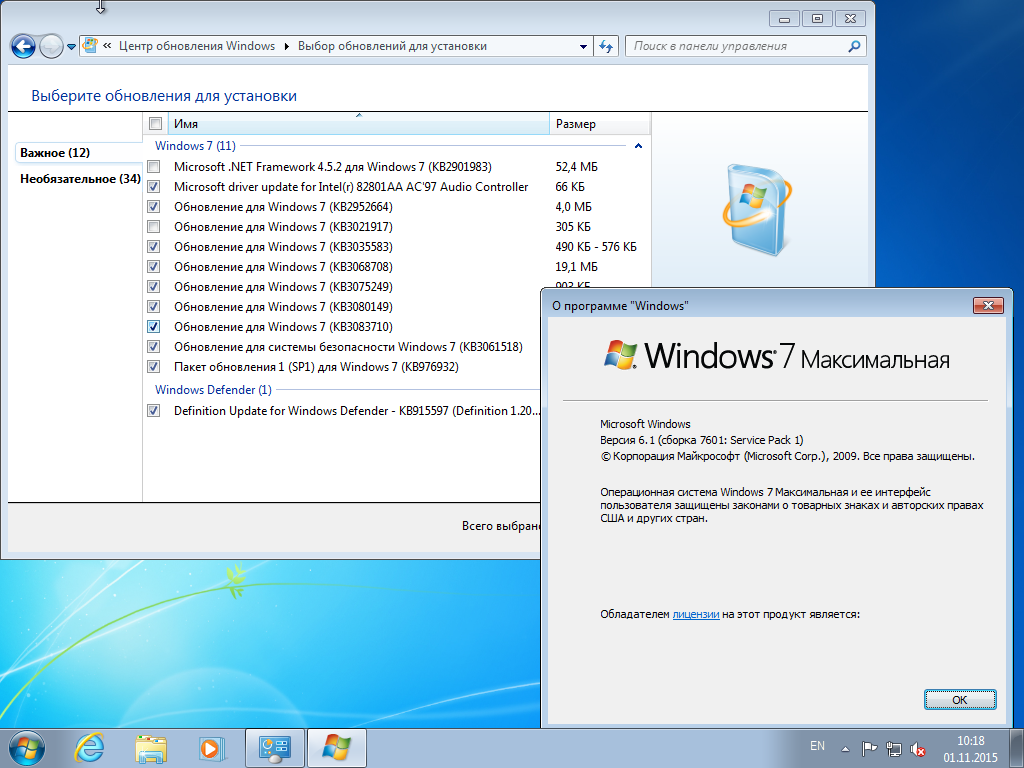Select the Windows Defender (1) group header
This screenshot has width=1024, height=768.
(x=213, y=390)
